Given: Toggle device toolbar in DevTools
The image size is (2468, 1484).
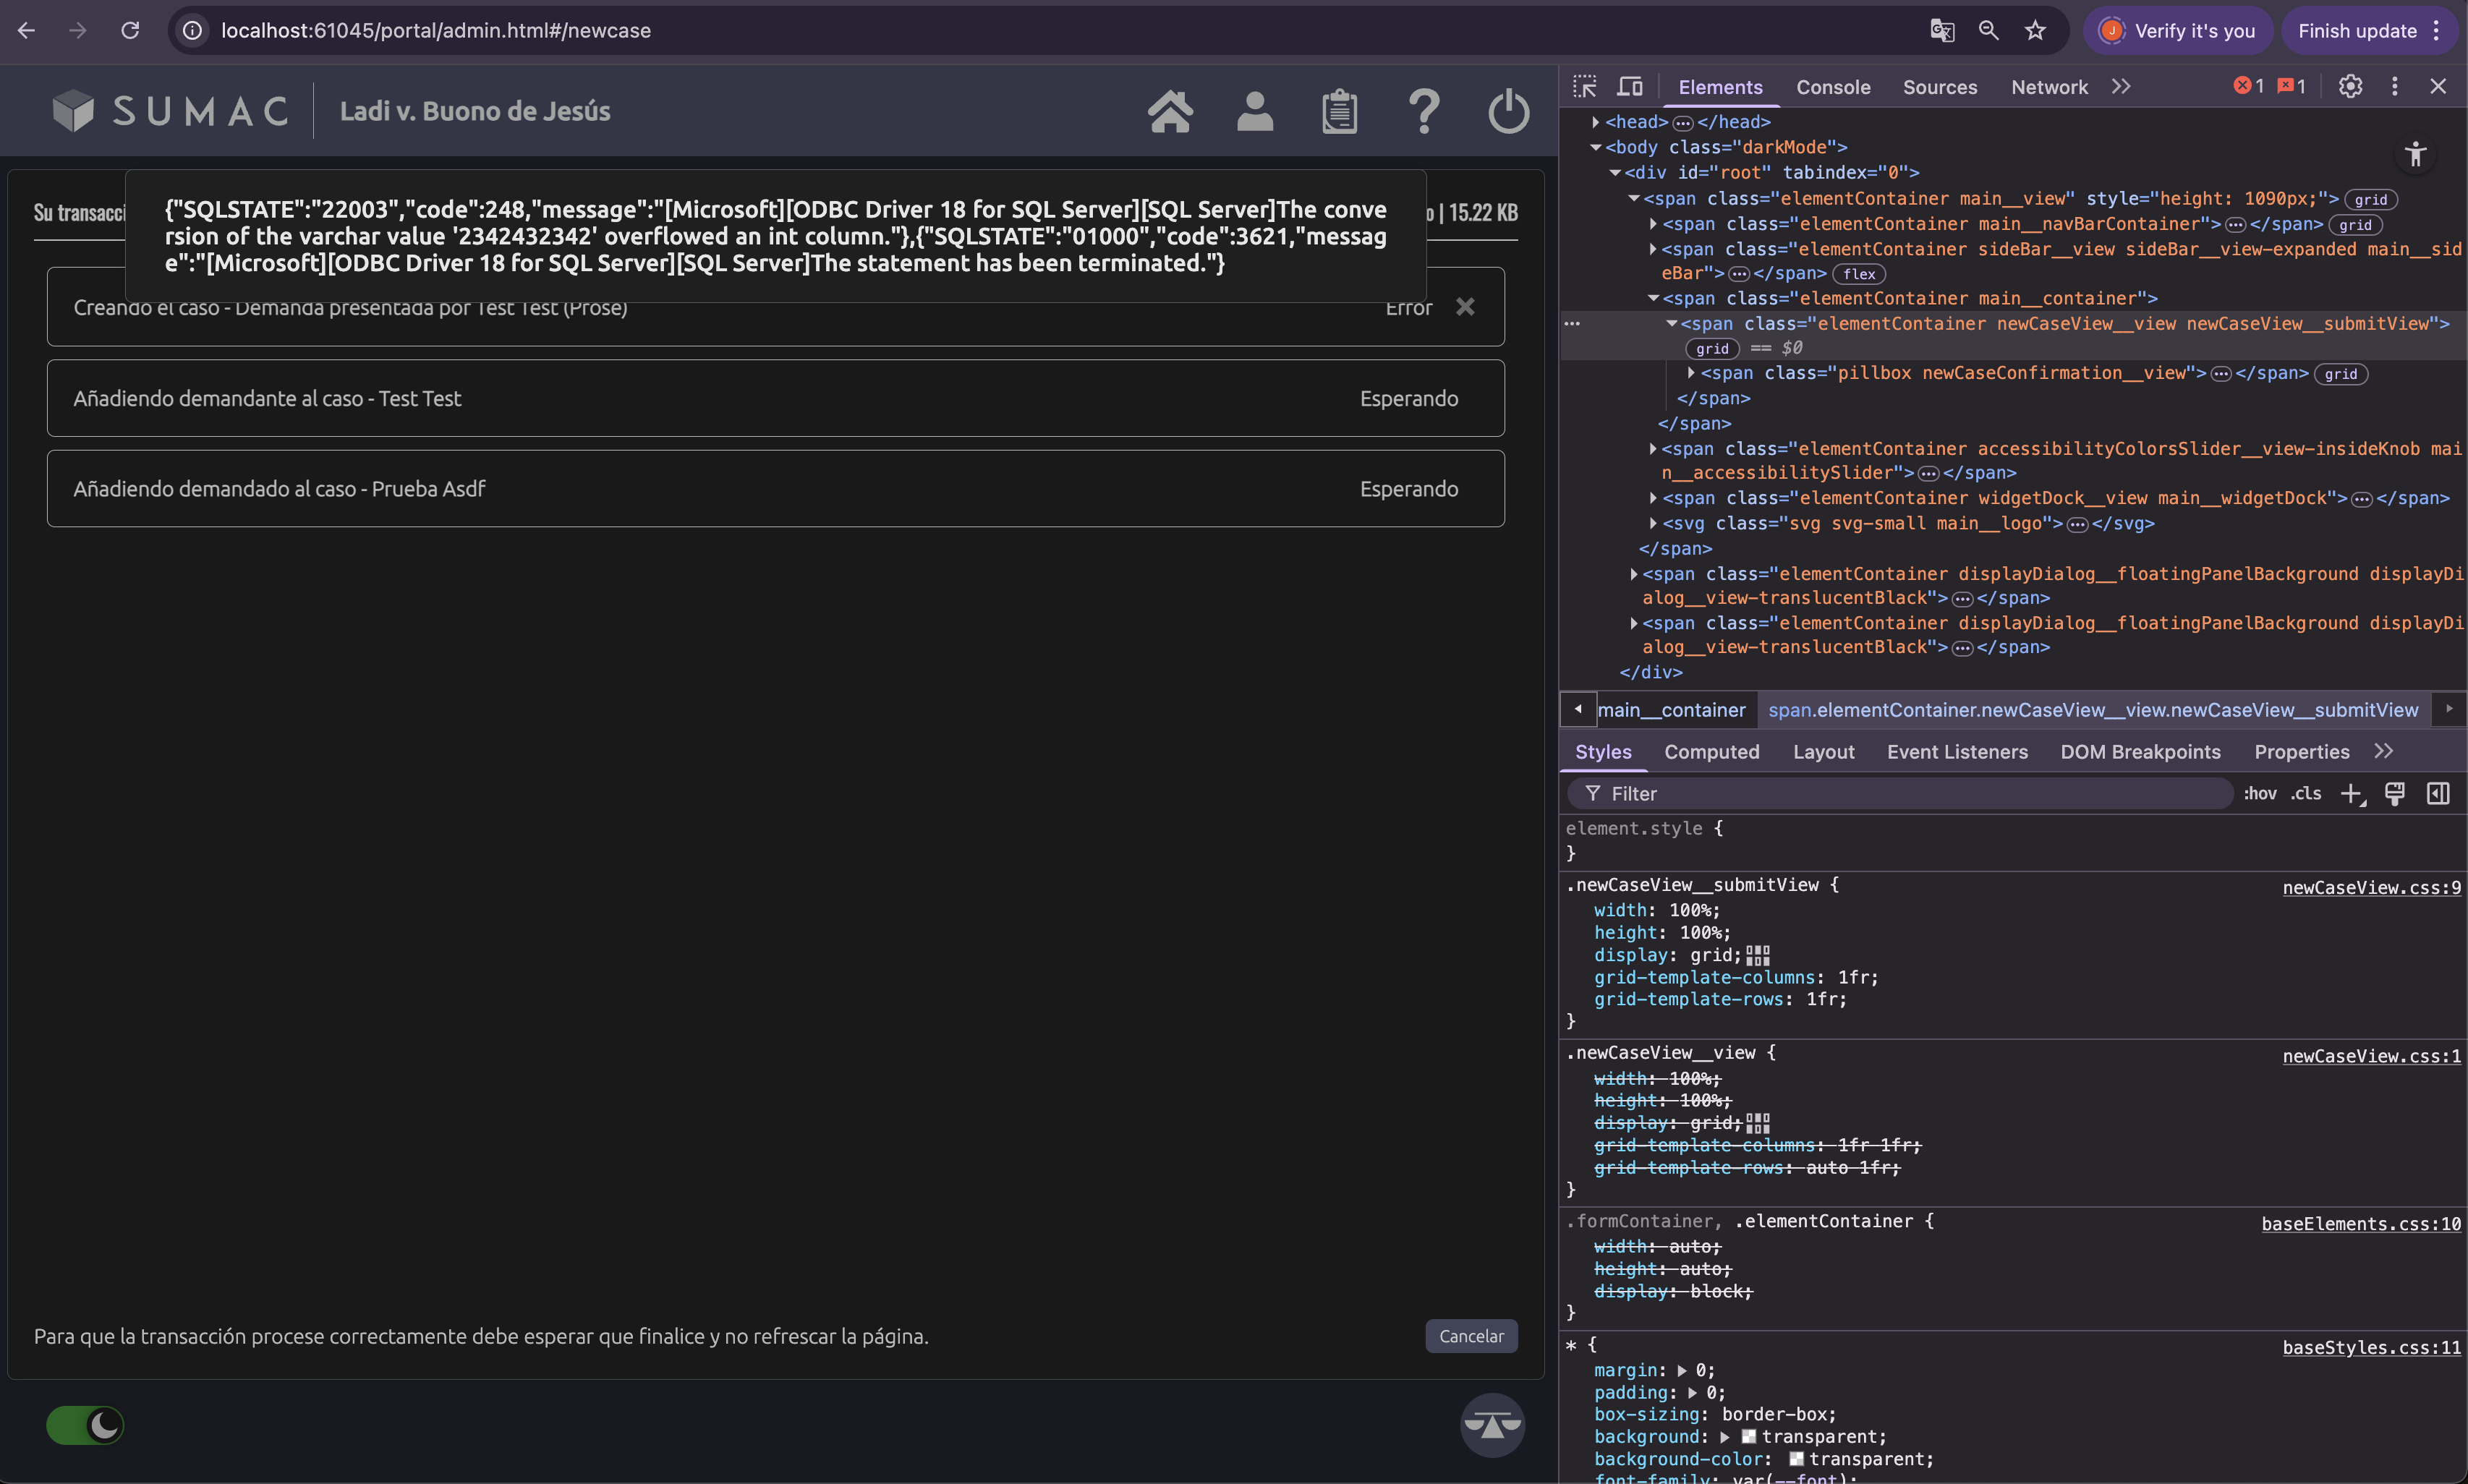Looking at the screenshot, I should pos(1630,87).
